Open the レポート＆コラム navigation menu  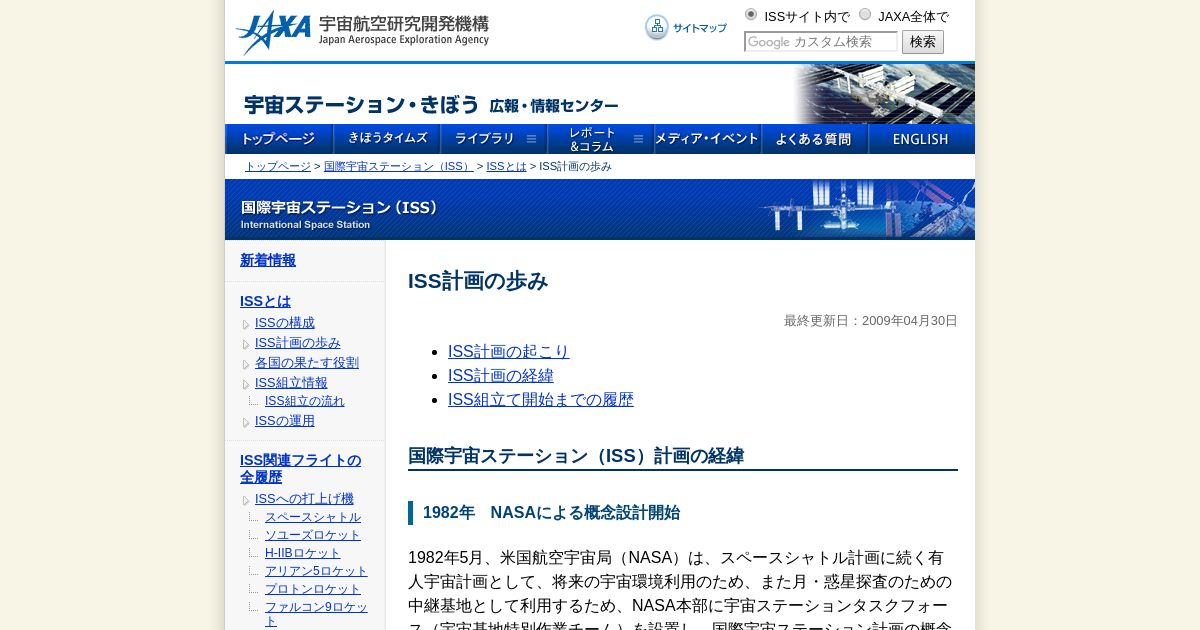tap(601, 139)
